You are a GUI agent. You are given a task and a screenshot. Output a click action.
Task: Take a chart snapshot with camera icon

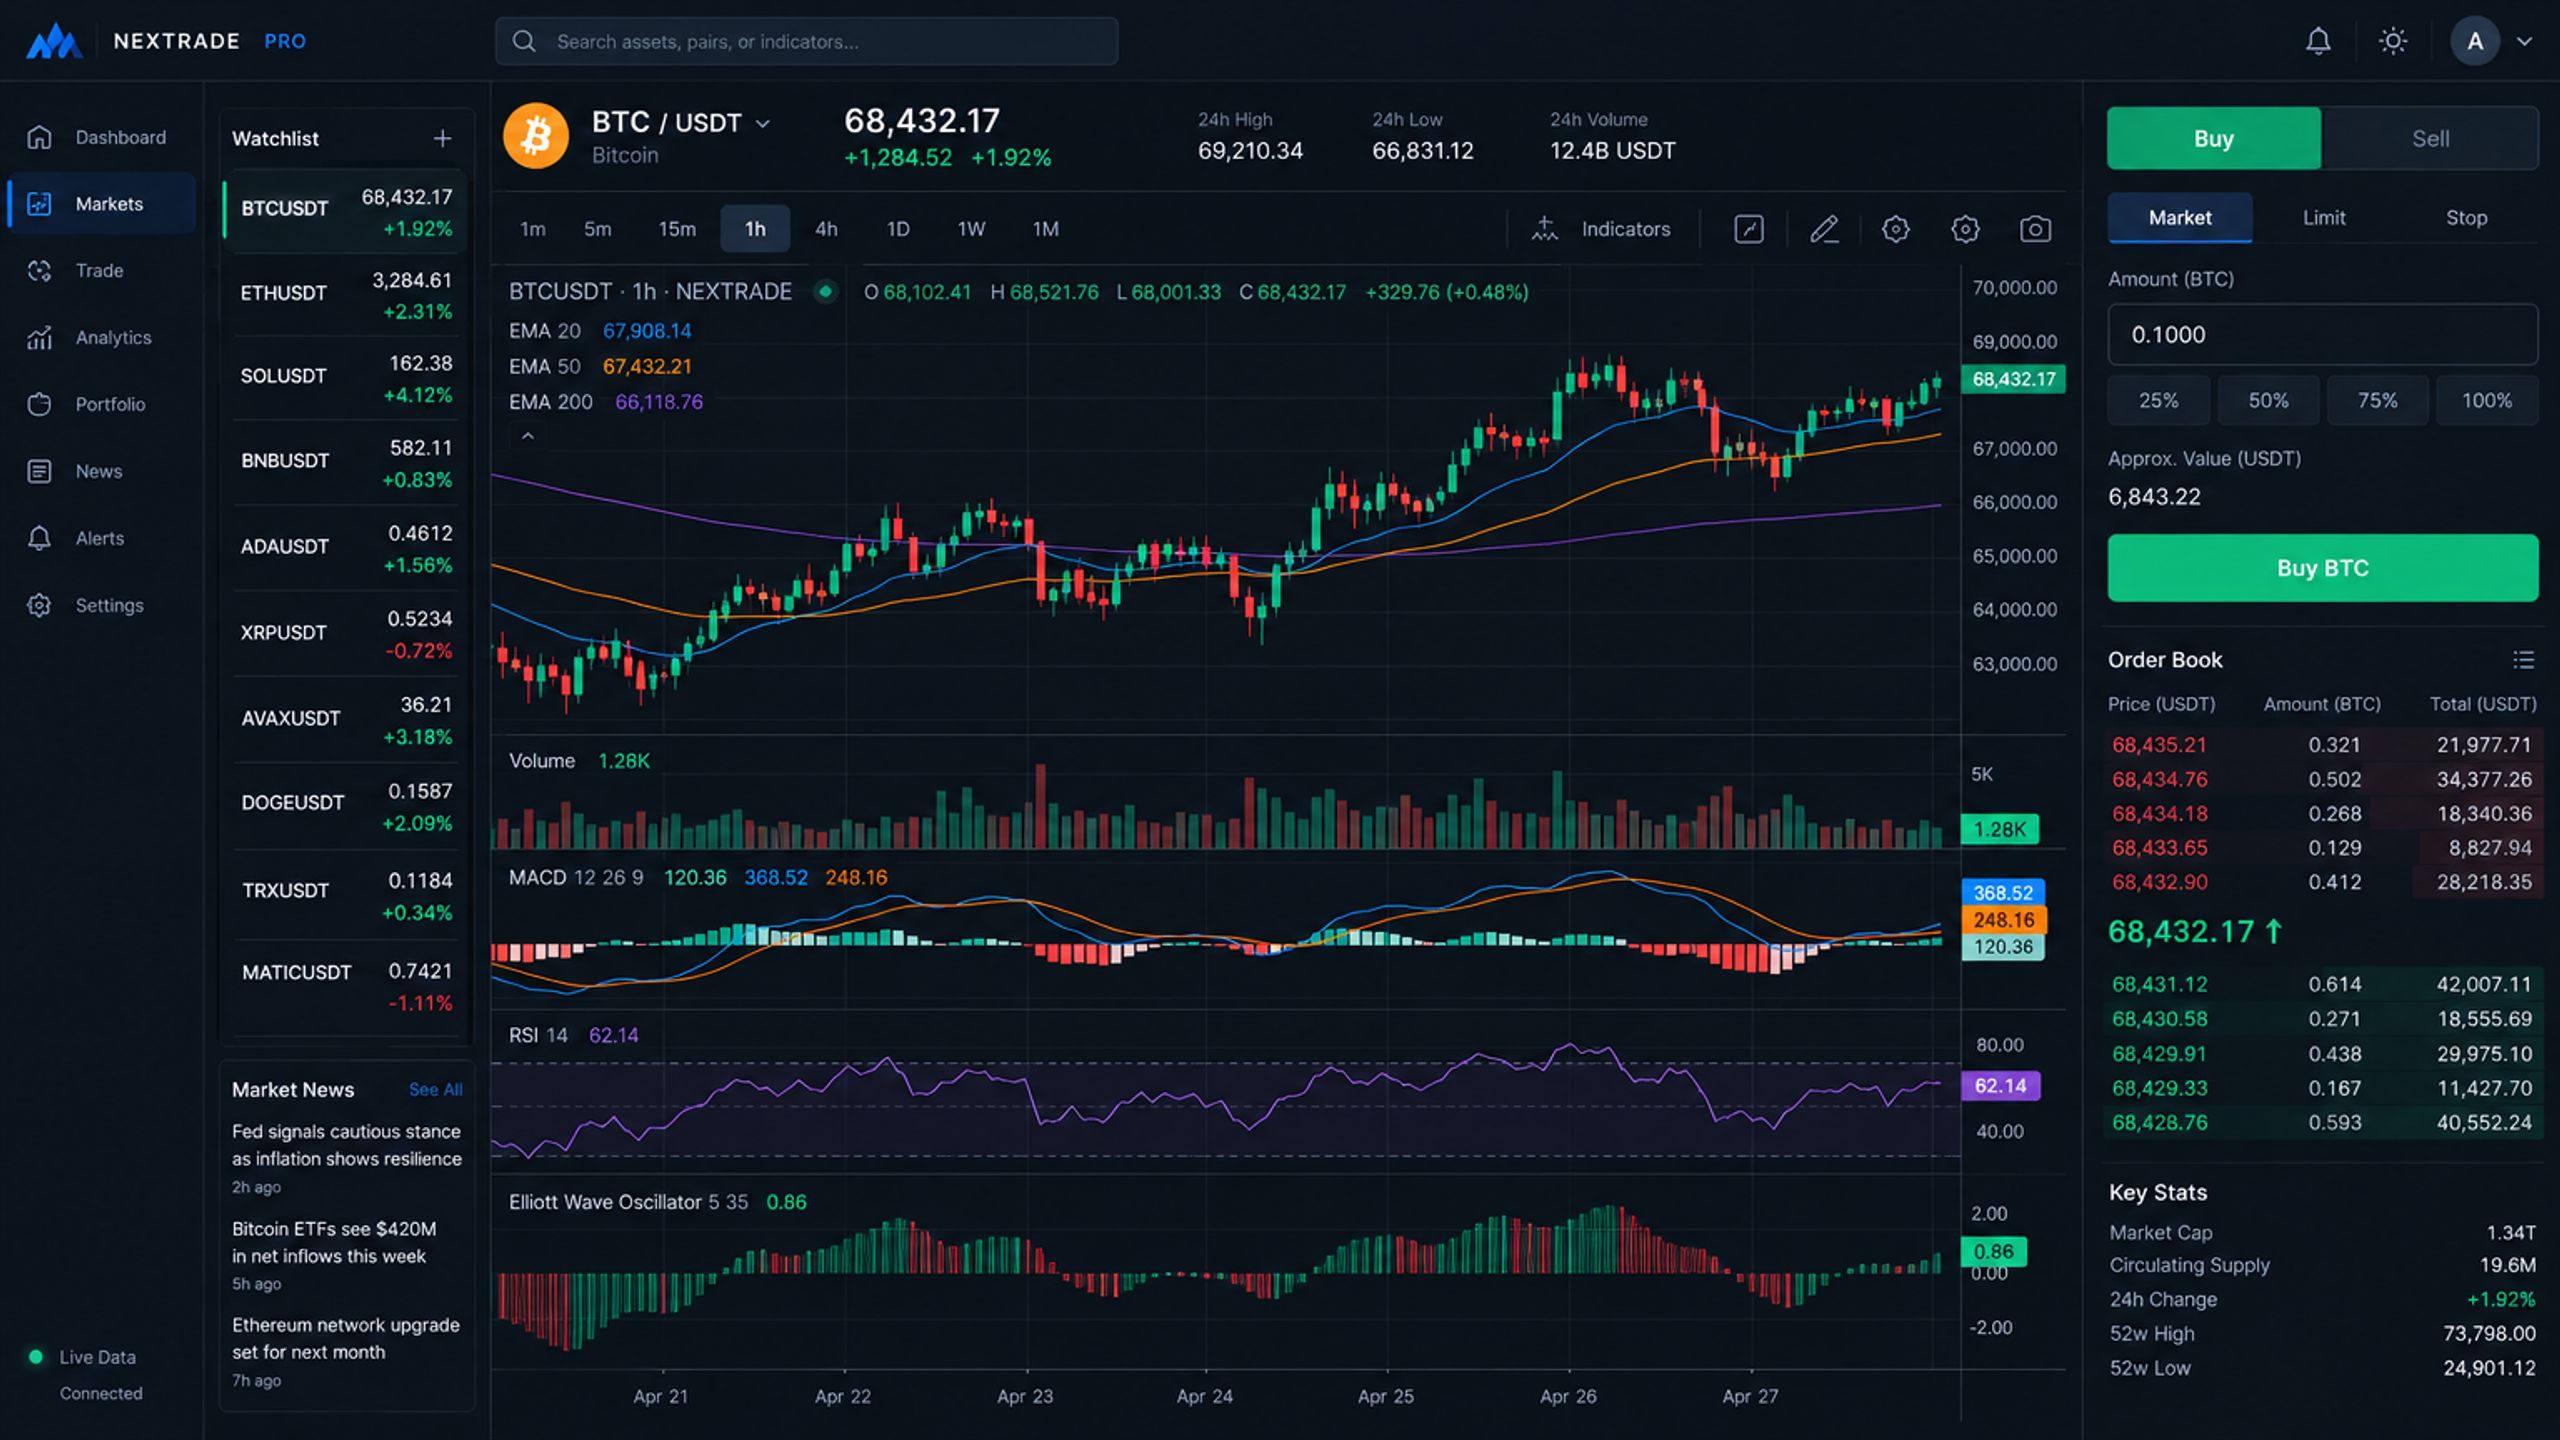pos(2035,229)
